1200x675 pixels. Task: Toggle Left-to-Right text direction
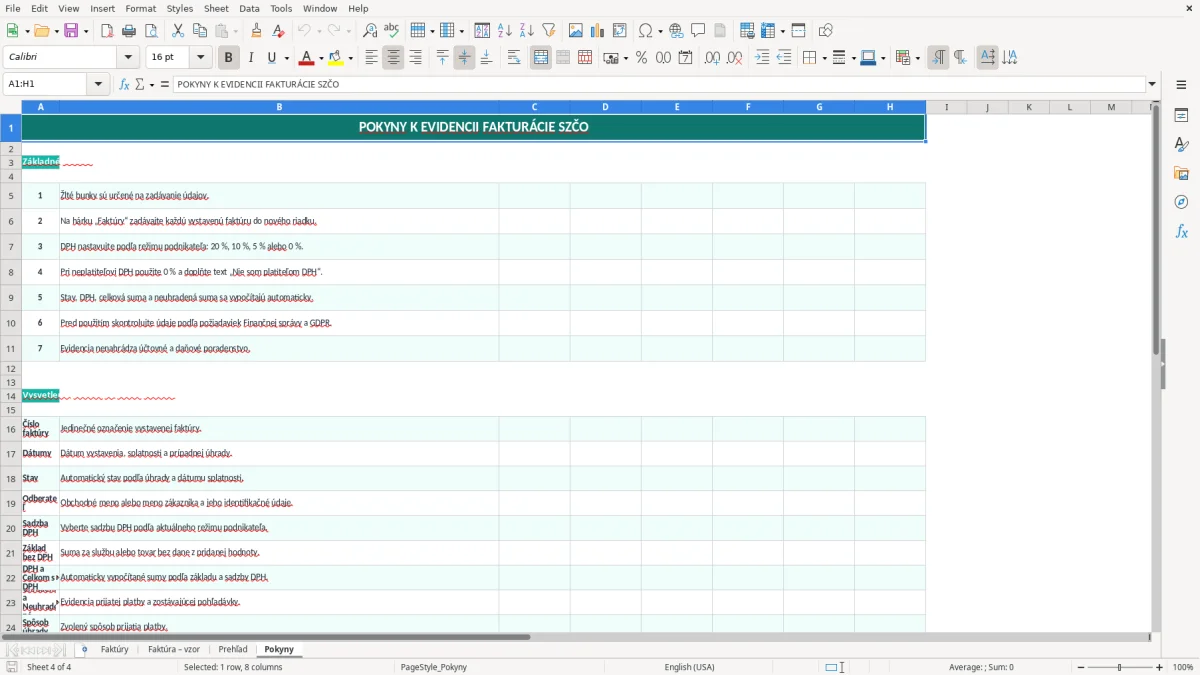pyautogui.click(x=938, y=58)
